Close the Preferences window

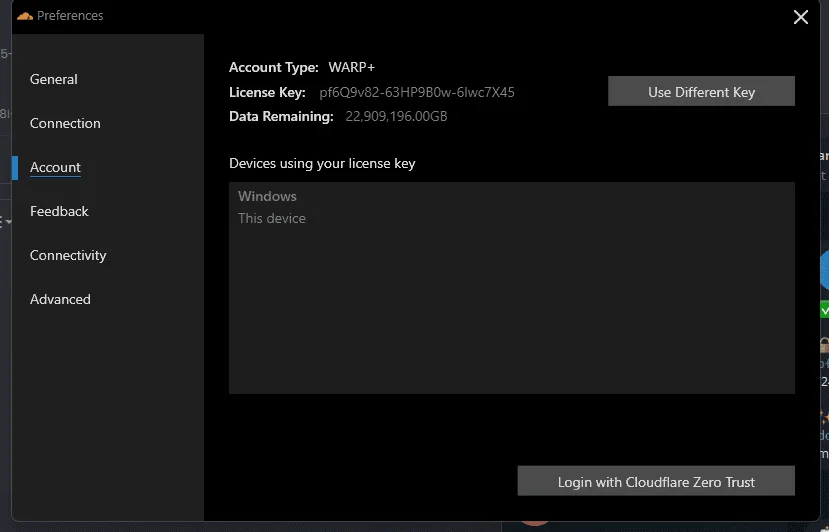[x=800, y=17]
